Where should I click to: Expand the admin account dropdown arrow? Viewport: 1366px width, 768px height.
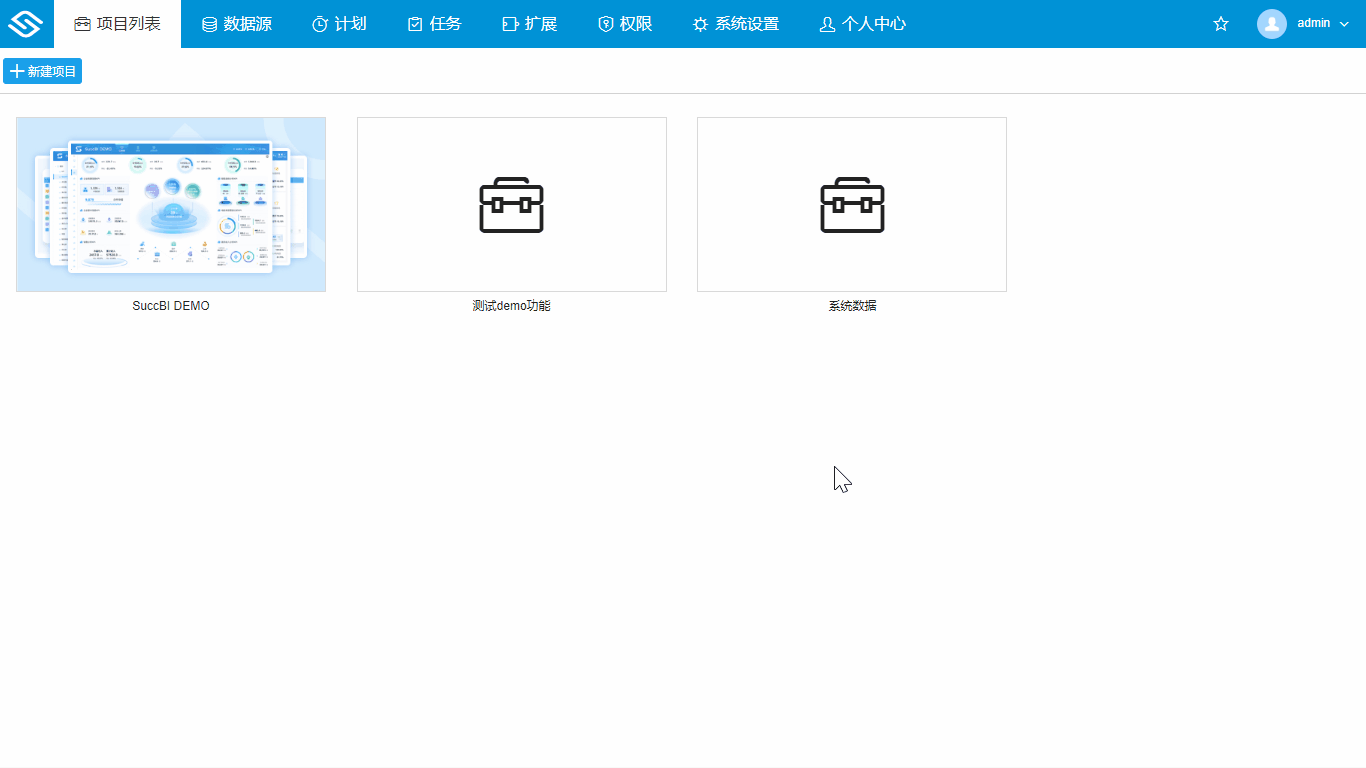click(1346, 23)
